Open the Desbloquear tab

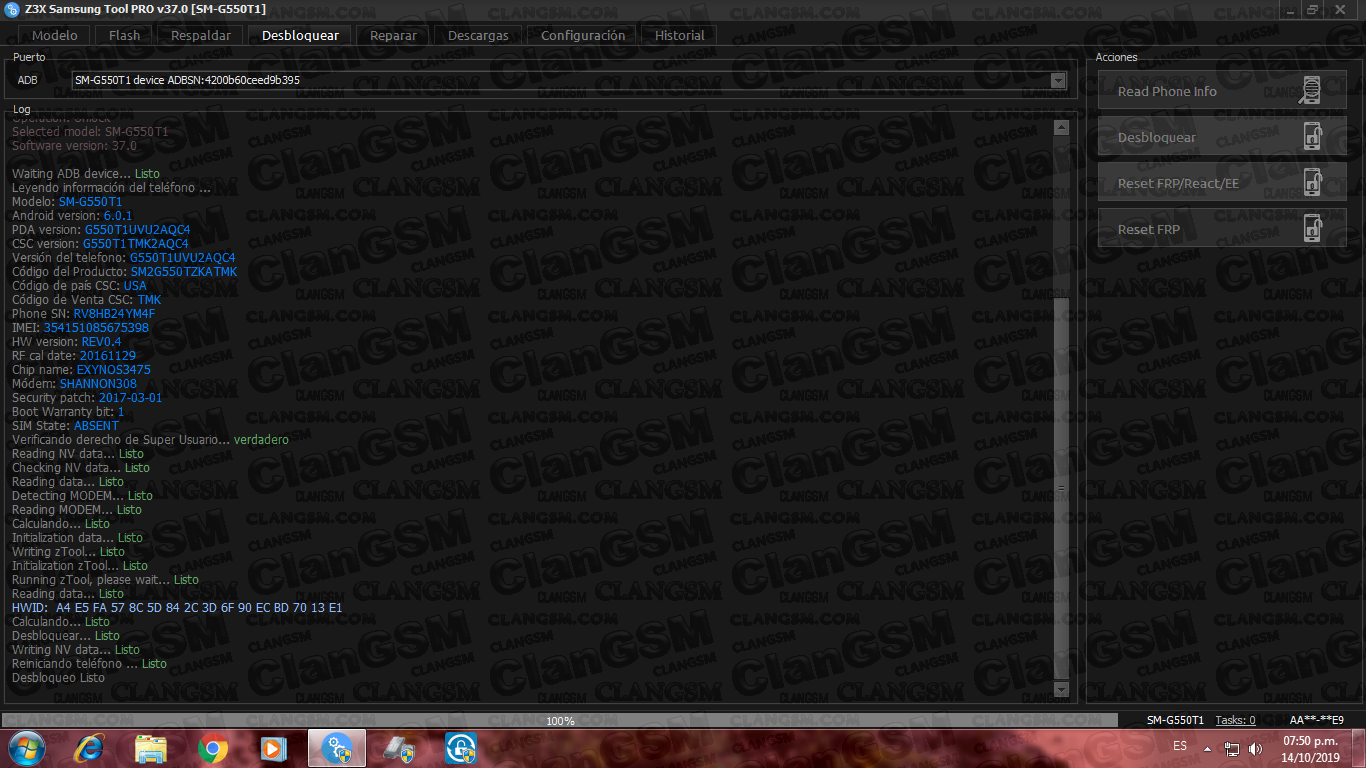click(300, 35)
